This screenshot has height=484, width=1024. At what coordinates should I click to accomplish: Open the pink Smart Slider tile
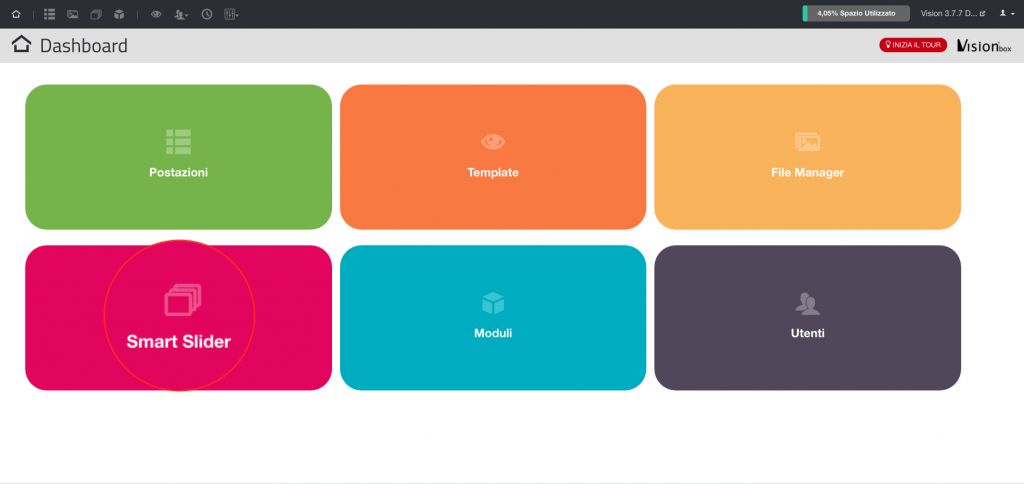[x=178, y=318]
